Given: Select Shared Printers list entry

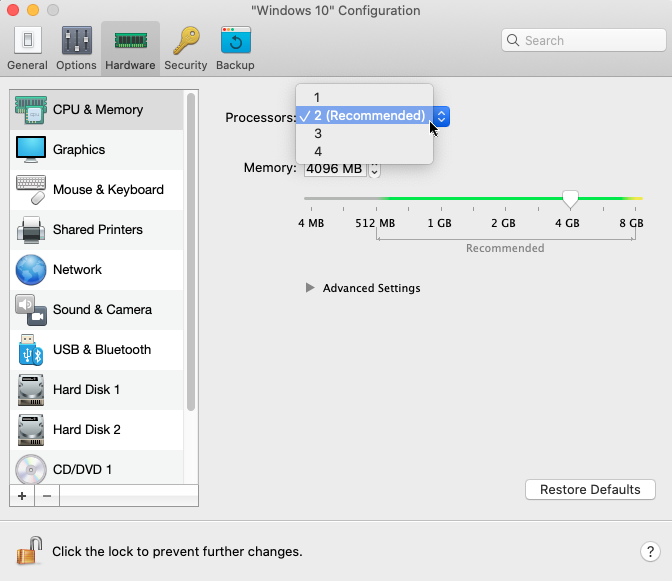Looking at the screenshot, I should (97, 230).
